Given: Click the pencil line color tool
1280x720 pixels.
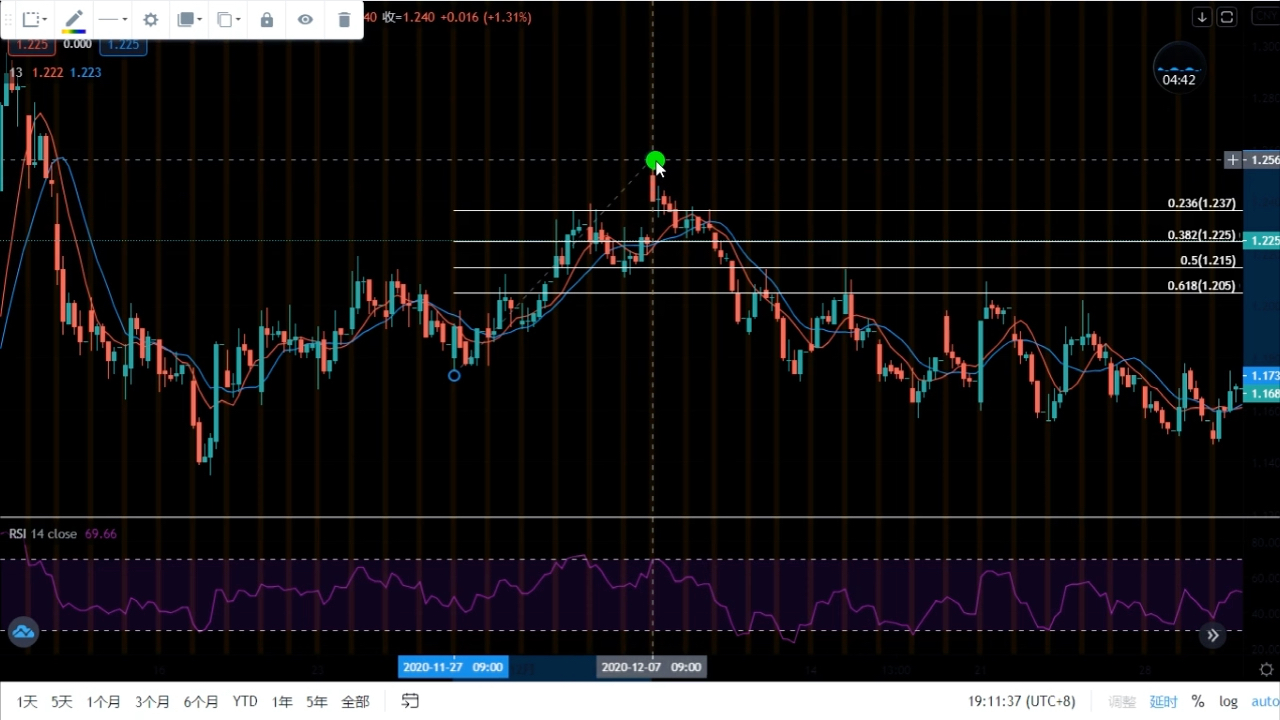Looking at the screenshot, I should coord(74,19).
